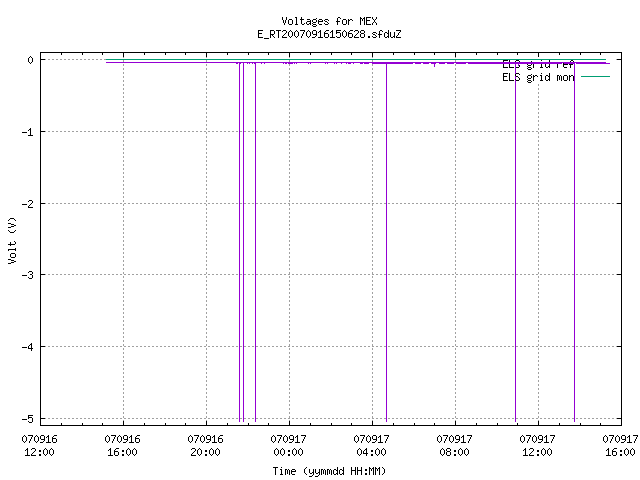Click the y-axis tick label -1

(27, 132)
